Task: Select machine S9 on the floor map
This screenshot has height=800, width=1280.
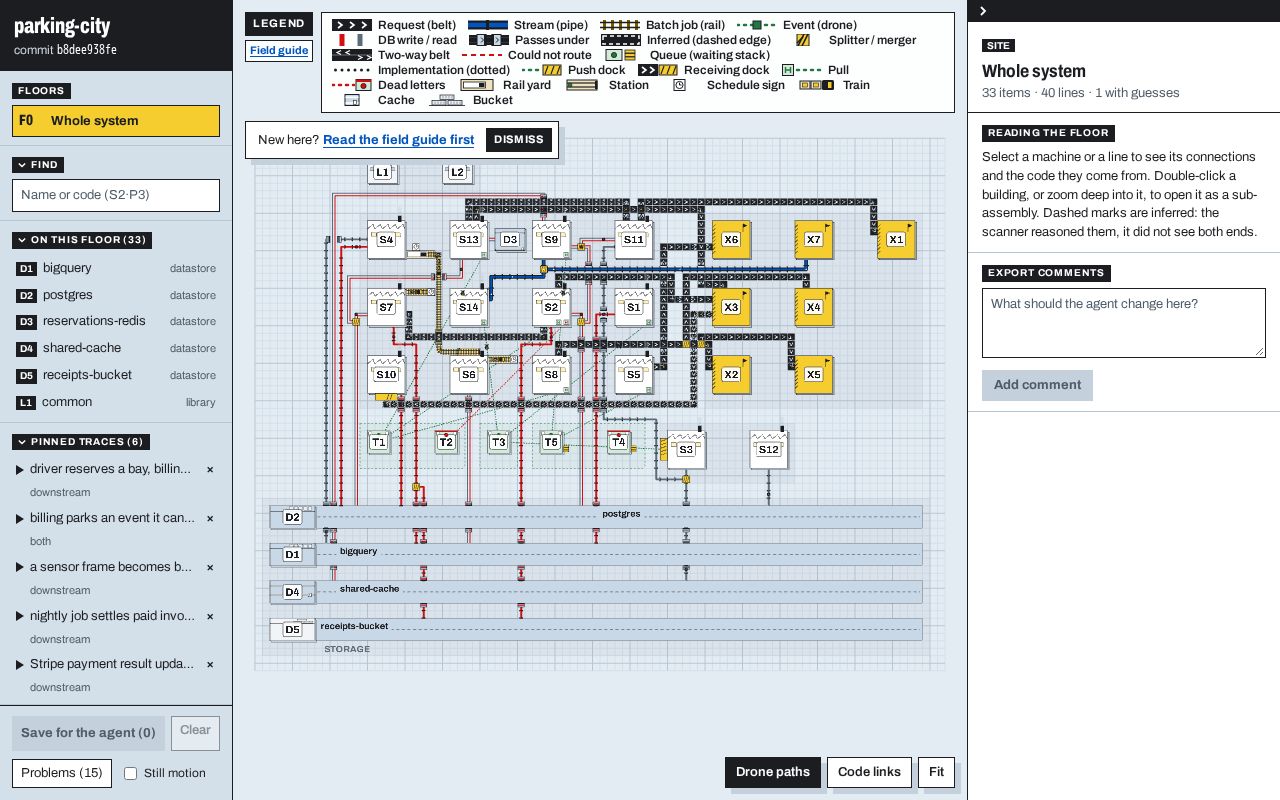Action: tap(551, 240)
